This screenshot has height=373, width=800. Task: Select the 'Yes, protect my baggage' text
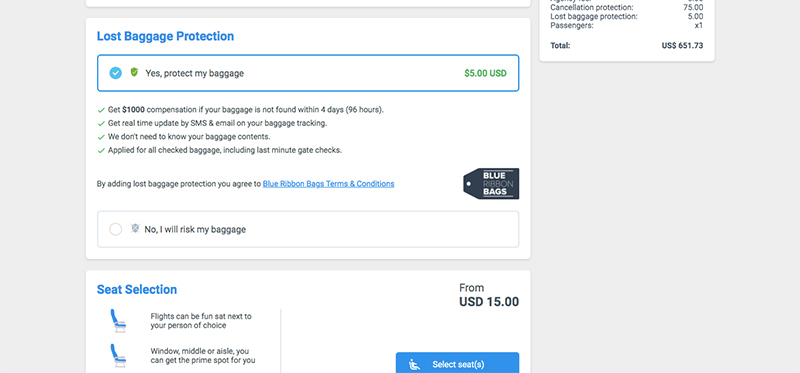click(x=194, y=73)
